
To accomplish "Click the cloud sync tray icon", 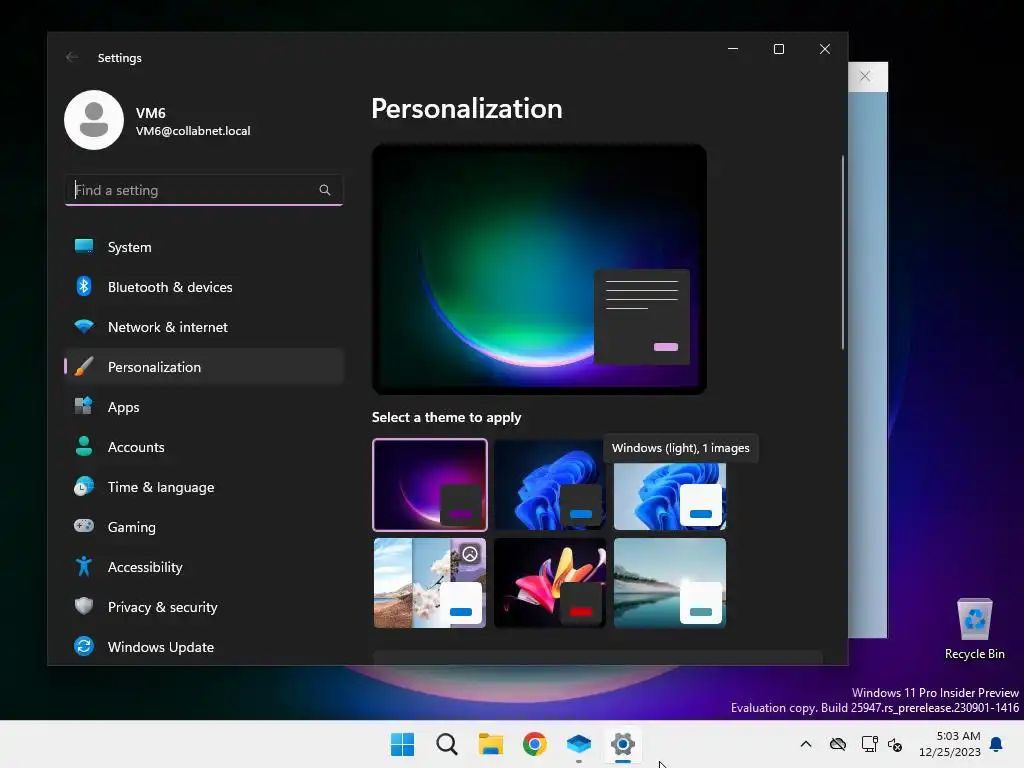I will click(x=838, y=744).
